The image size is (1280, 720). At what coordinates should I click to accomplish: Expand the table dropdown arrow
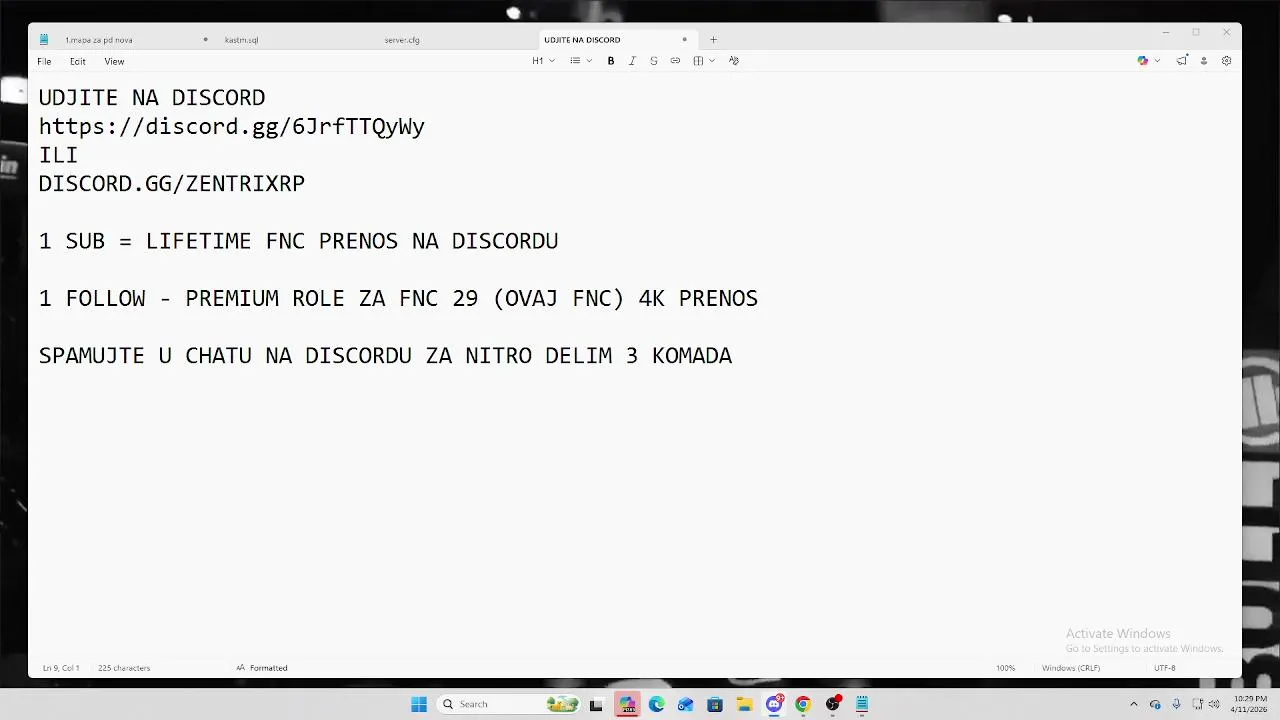(x=712, y=61)
